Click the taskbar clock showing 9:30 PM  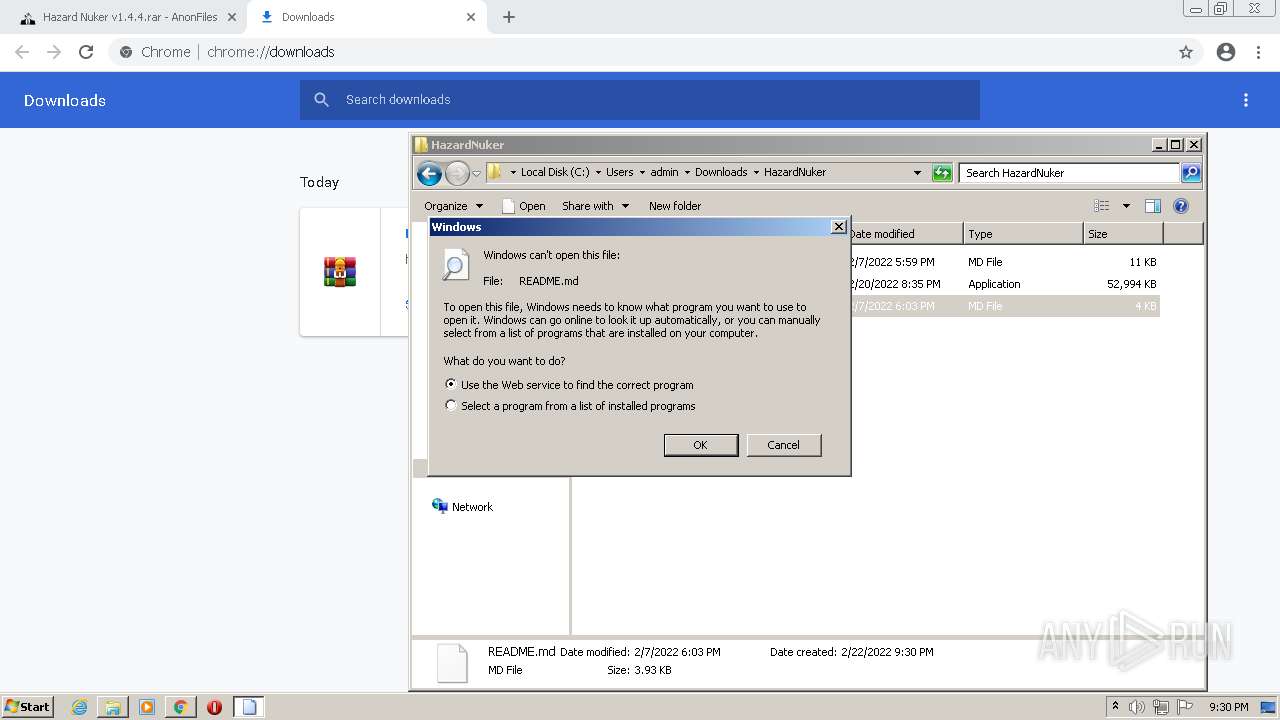pyautogui.click(x=1229, y=707)
